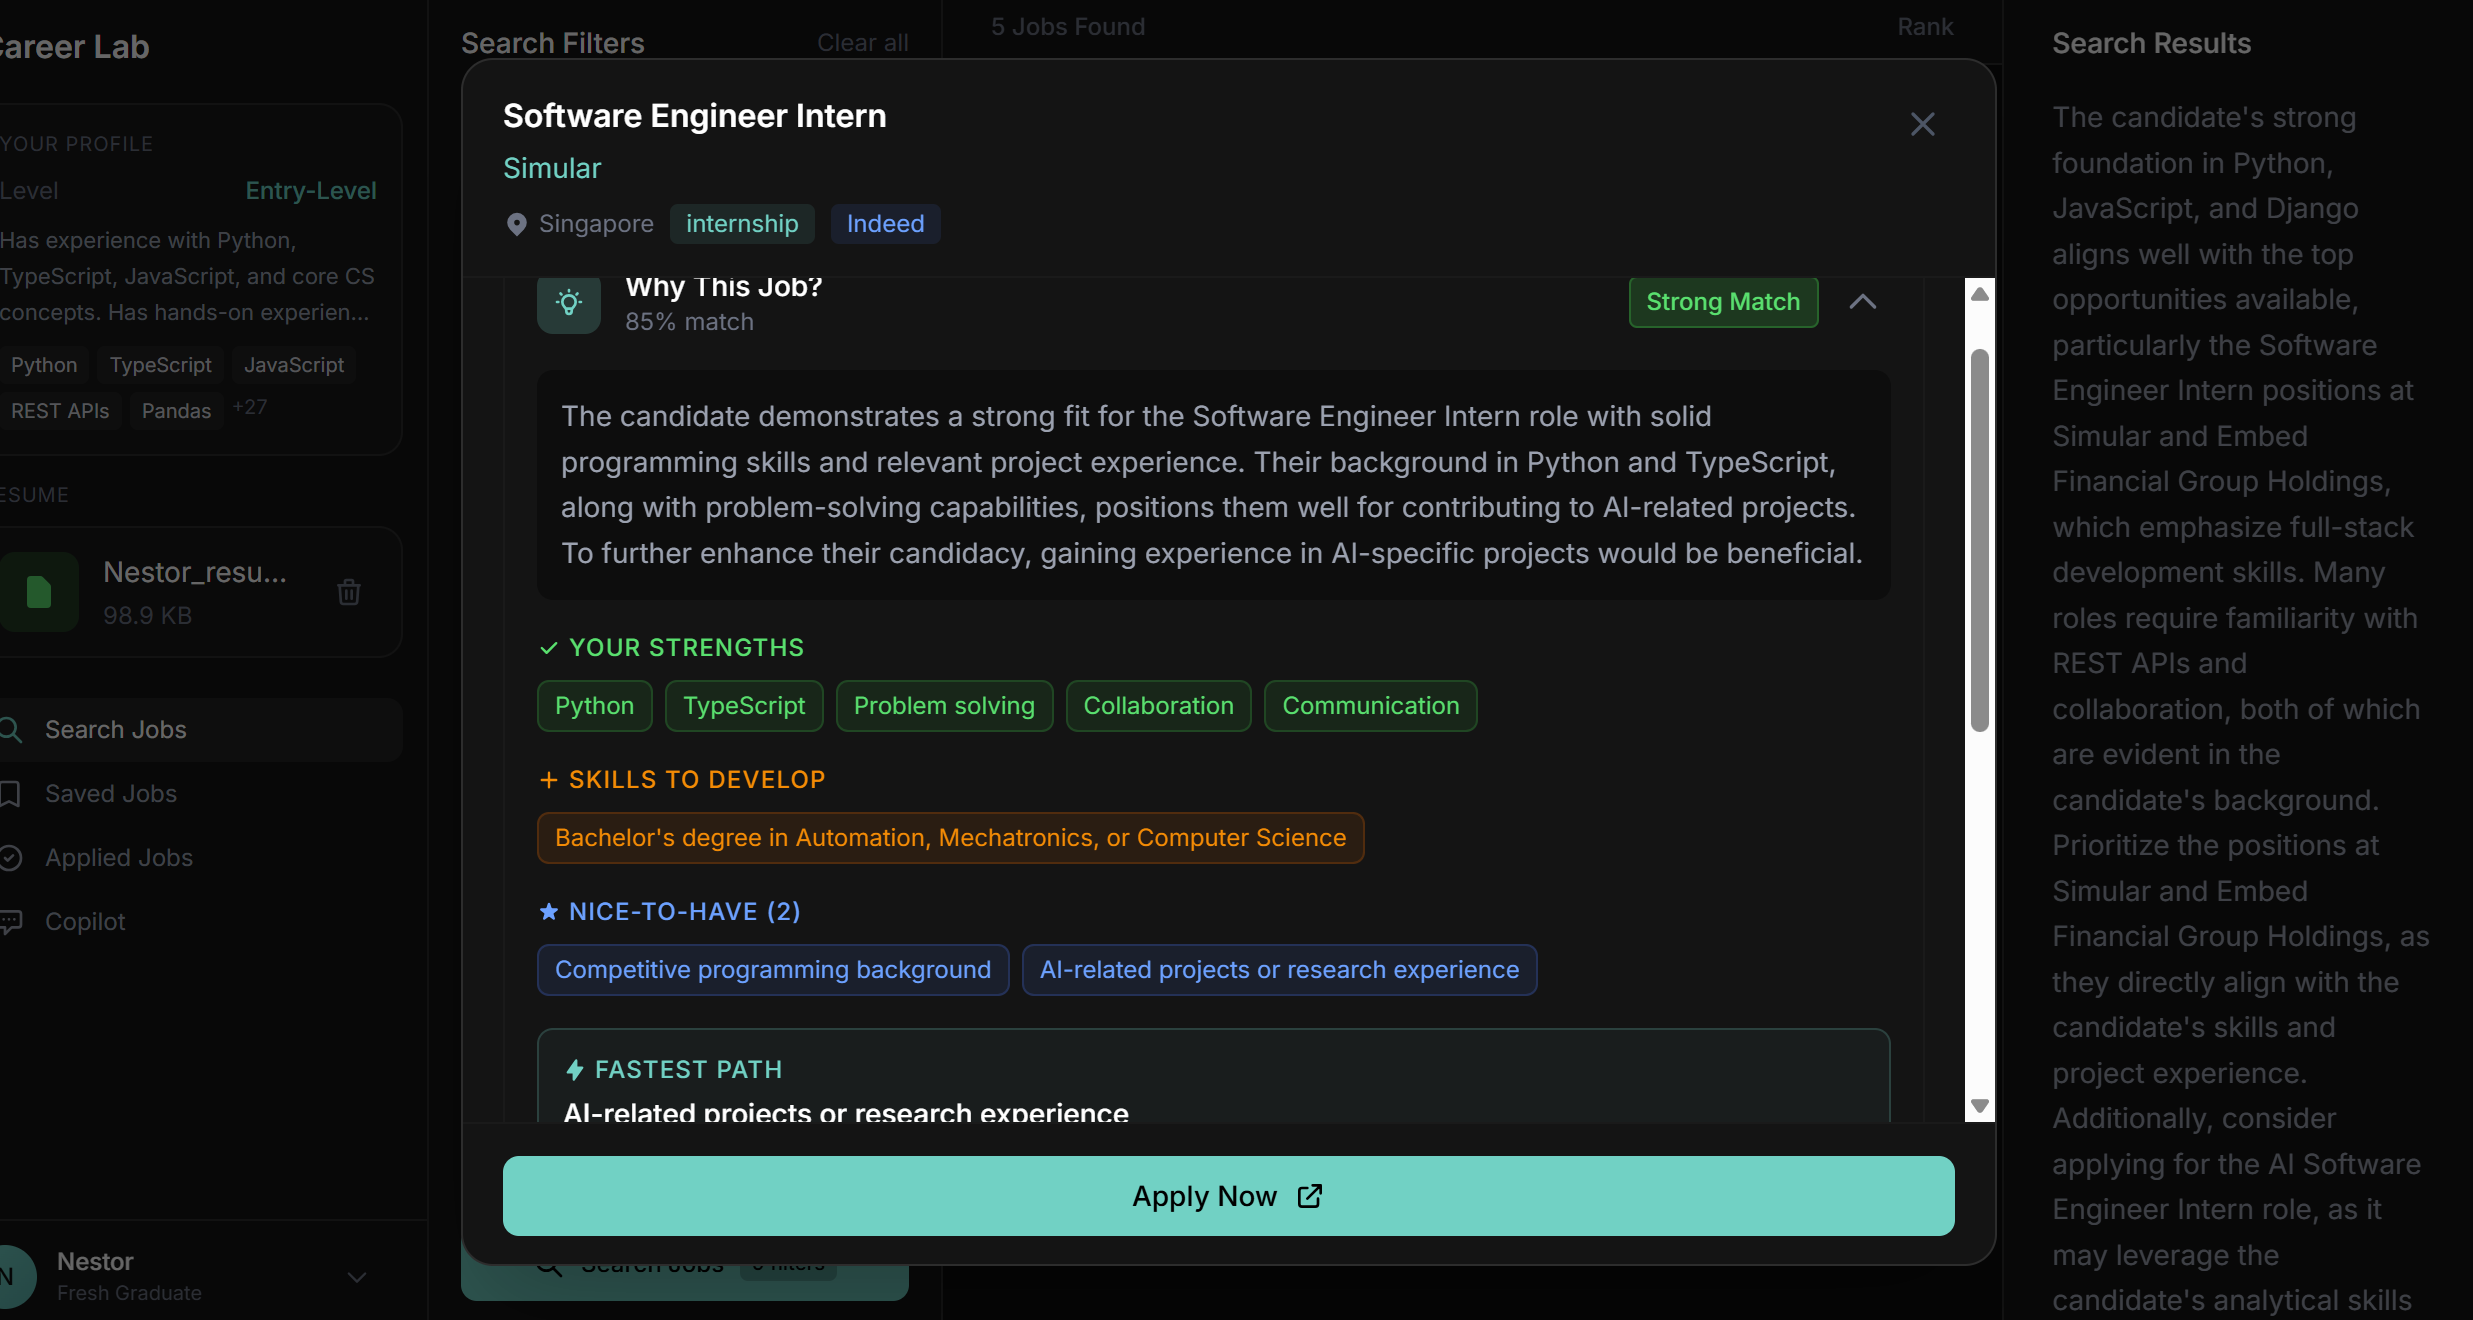
Task: Click the green resume document icon
Action: 39,592
